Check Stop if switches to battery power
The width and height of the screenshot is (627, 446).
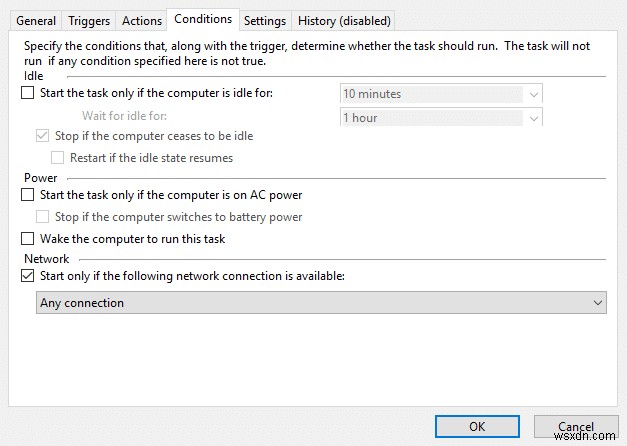pyautogui.click(x=43, y=217)
